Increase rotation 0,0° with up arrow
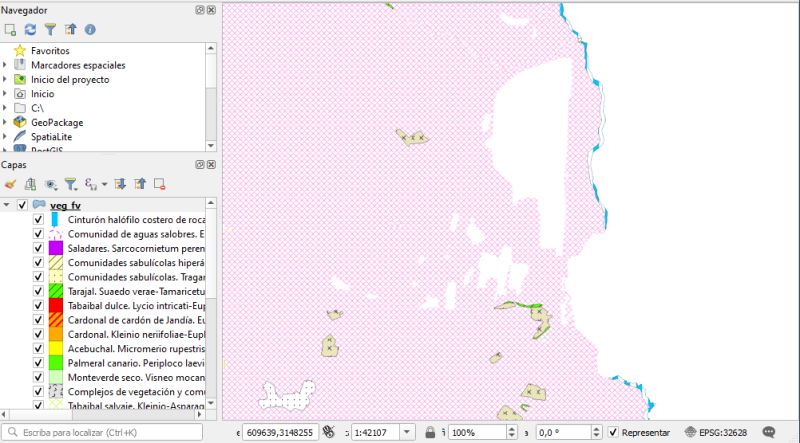800x443 pixels. point(596,429)
